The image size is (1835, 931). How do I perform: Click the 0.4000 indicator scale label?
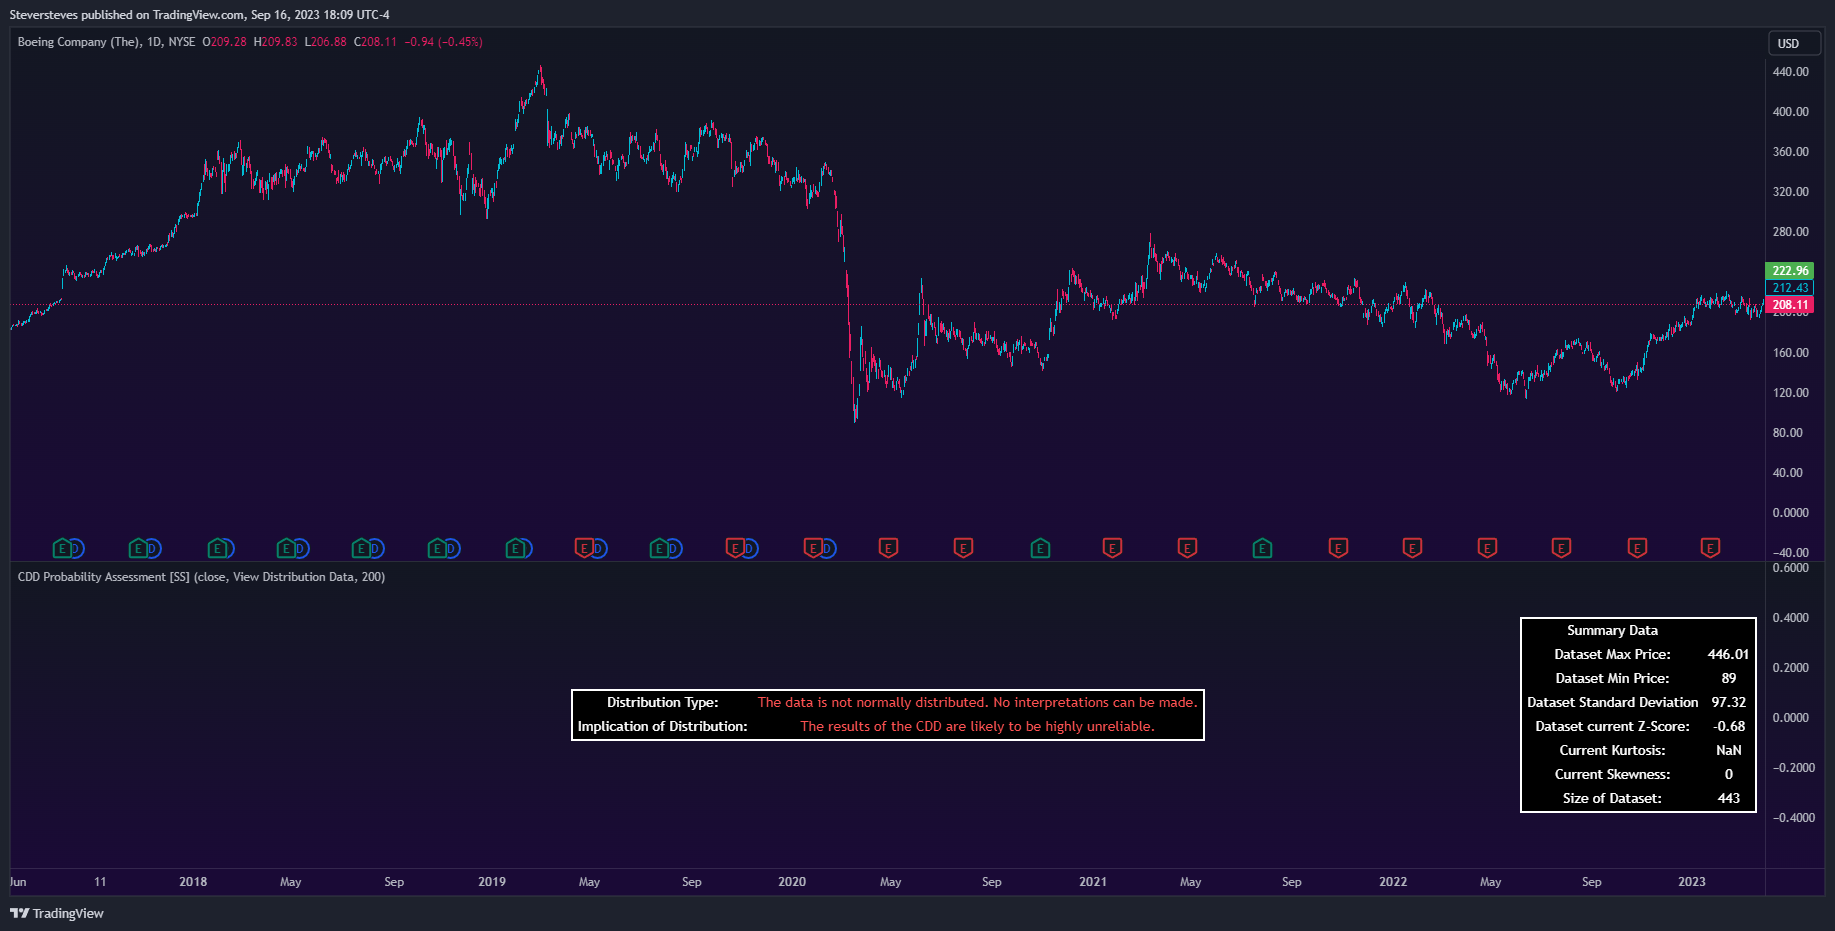point(1792,618)
